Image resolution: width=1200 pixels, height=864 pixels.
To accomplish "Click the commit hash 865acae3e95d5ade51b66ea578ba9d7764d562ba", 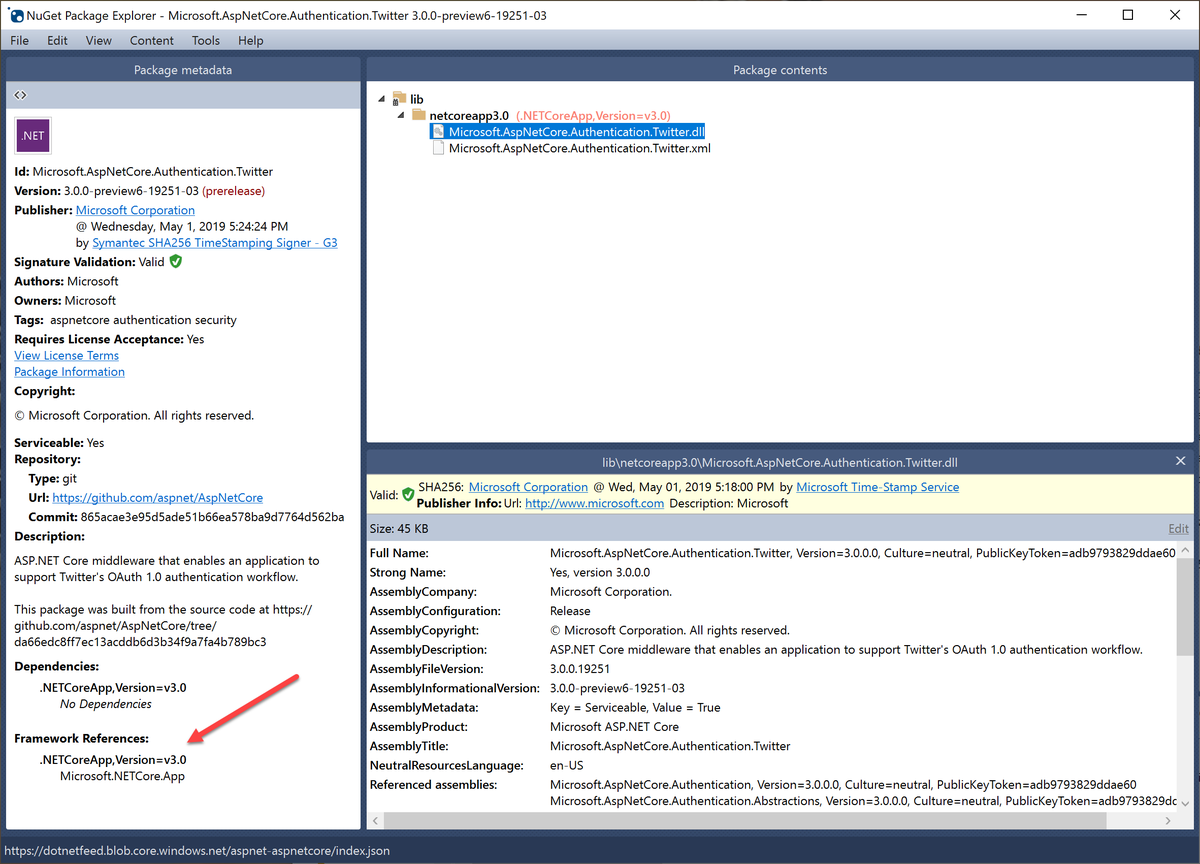I will tap(213, 517).
